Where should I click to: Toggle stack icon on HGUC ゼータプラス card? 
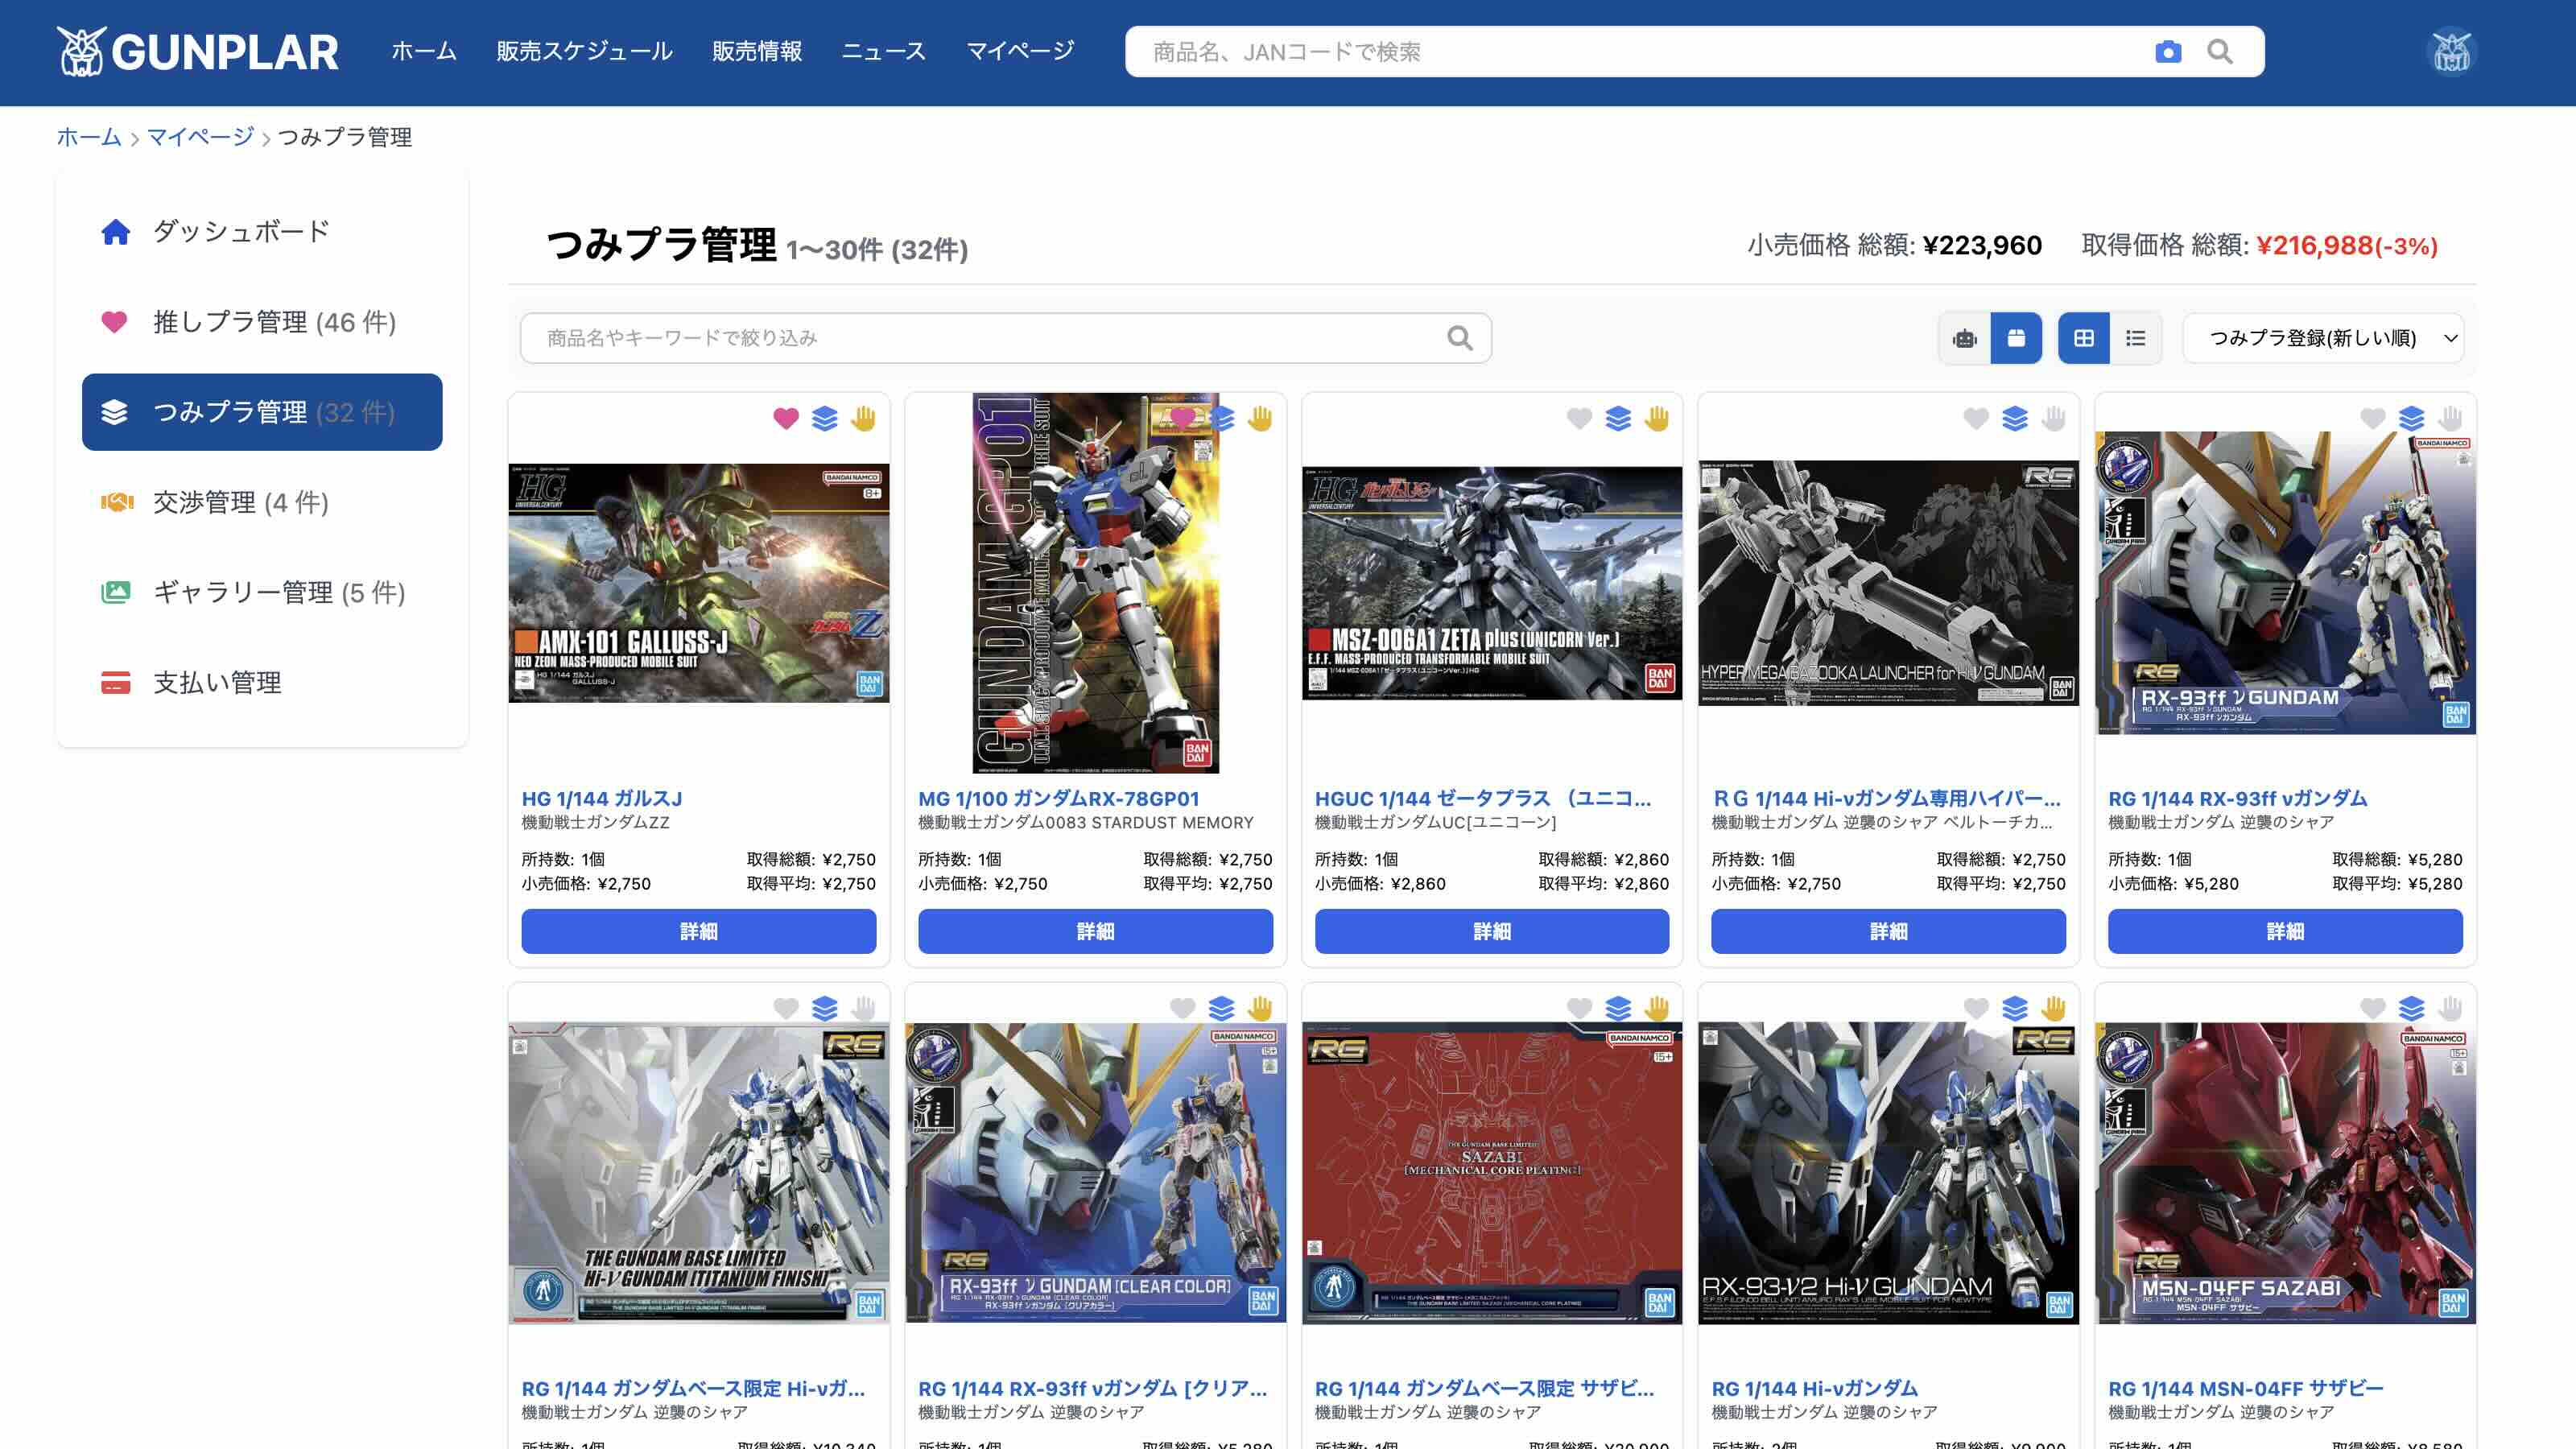pyautogui.click(x=1618, y=418)
